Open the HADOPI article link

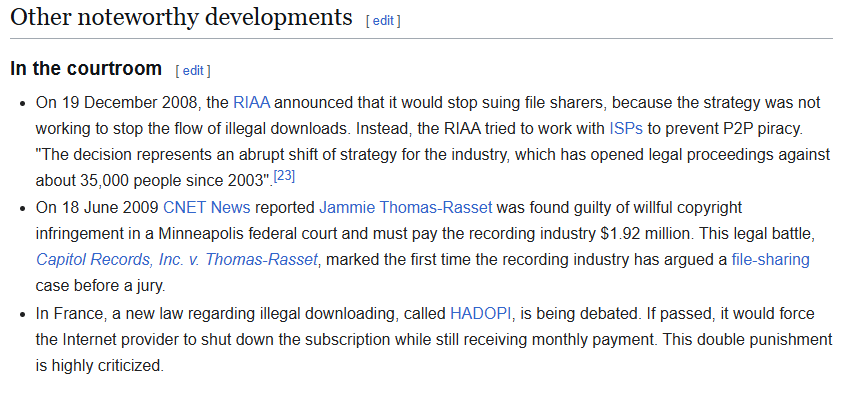tap(481, 313)
